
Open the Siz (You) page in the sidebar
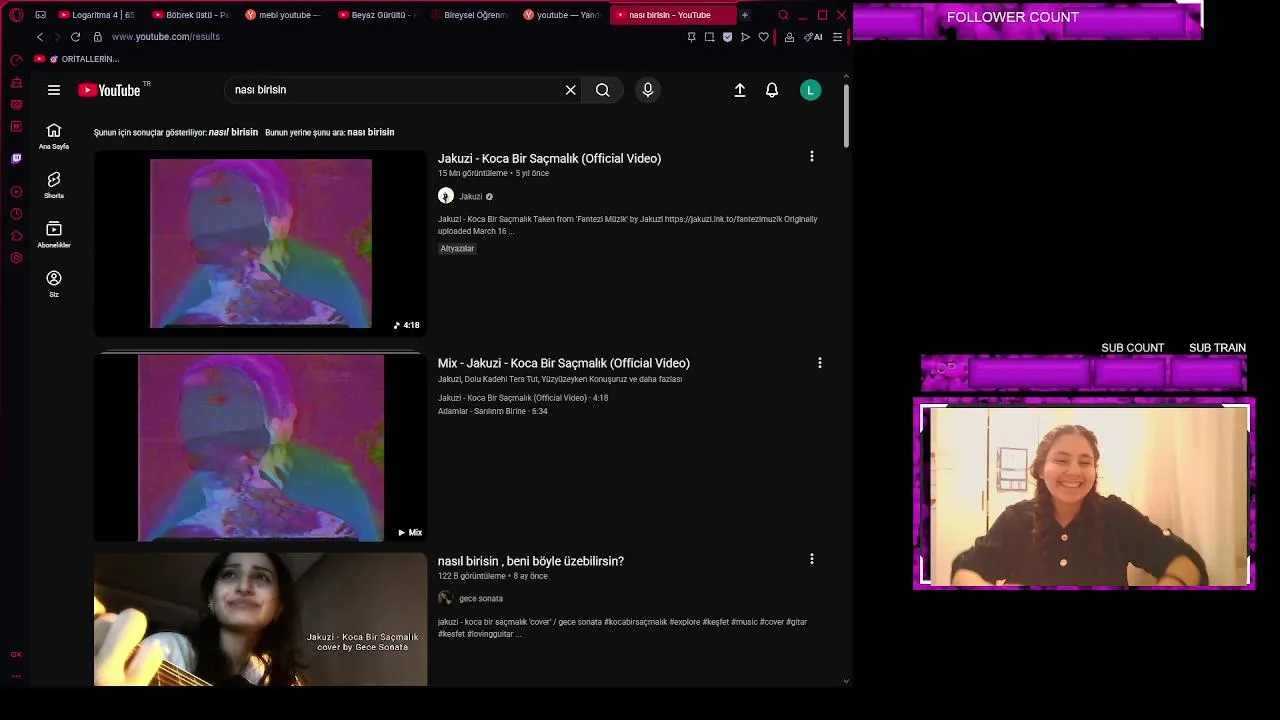[x=54, y=284]
